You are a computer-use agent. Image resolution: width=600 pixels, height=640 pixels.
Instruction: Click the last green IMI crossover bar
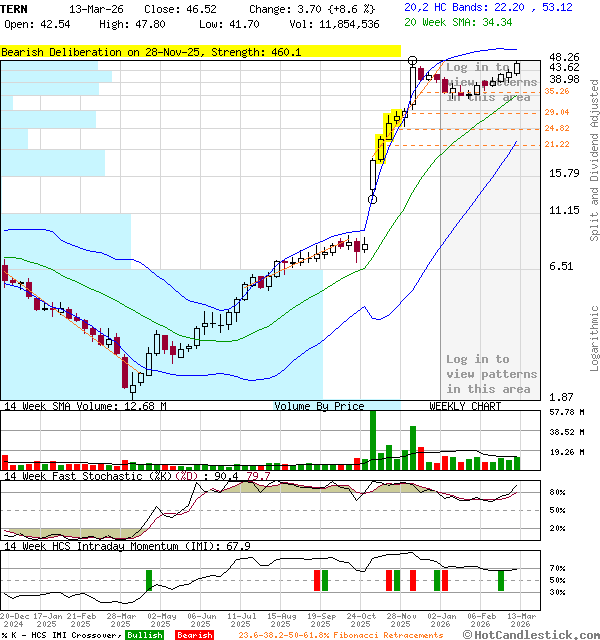point(501,580)
